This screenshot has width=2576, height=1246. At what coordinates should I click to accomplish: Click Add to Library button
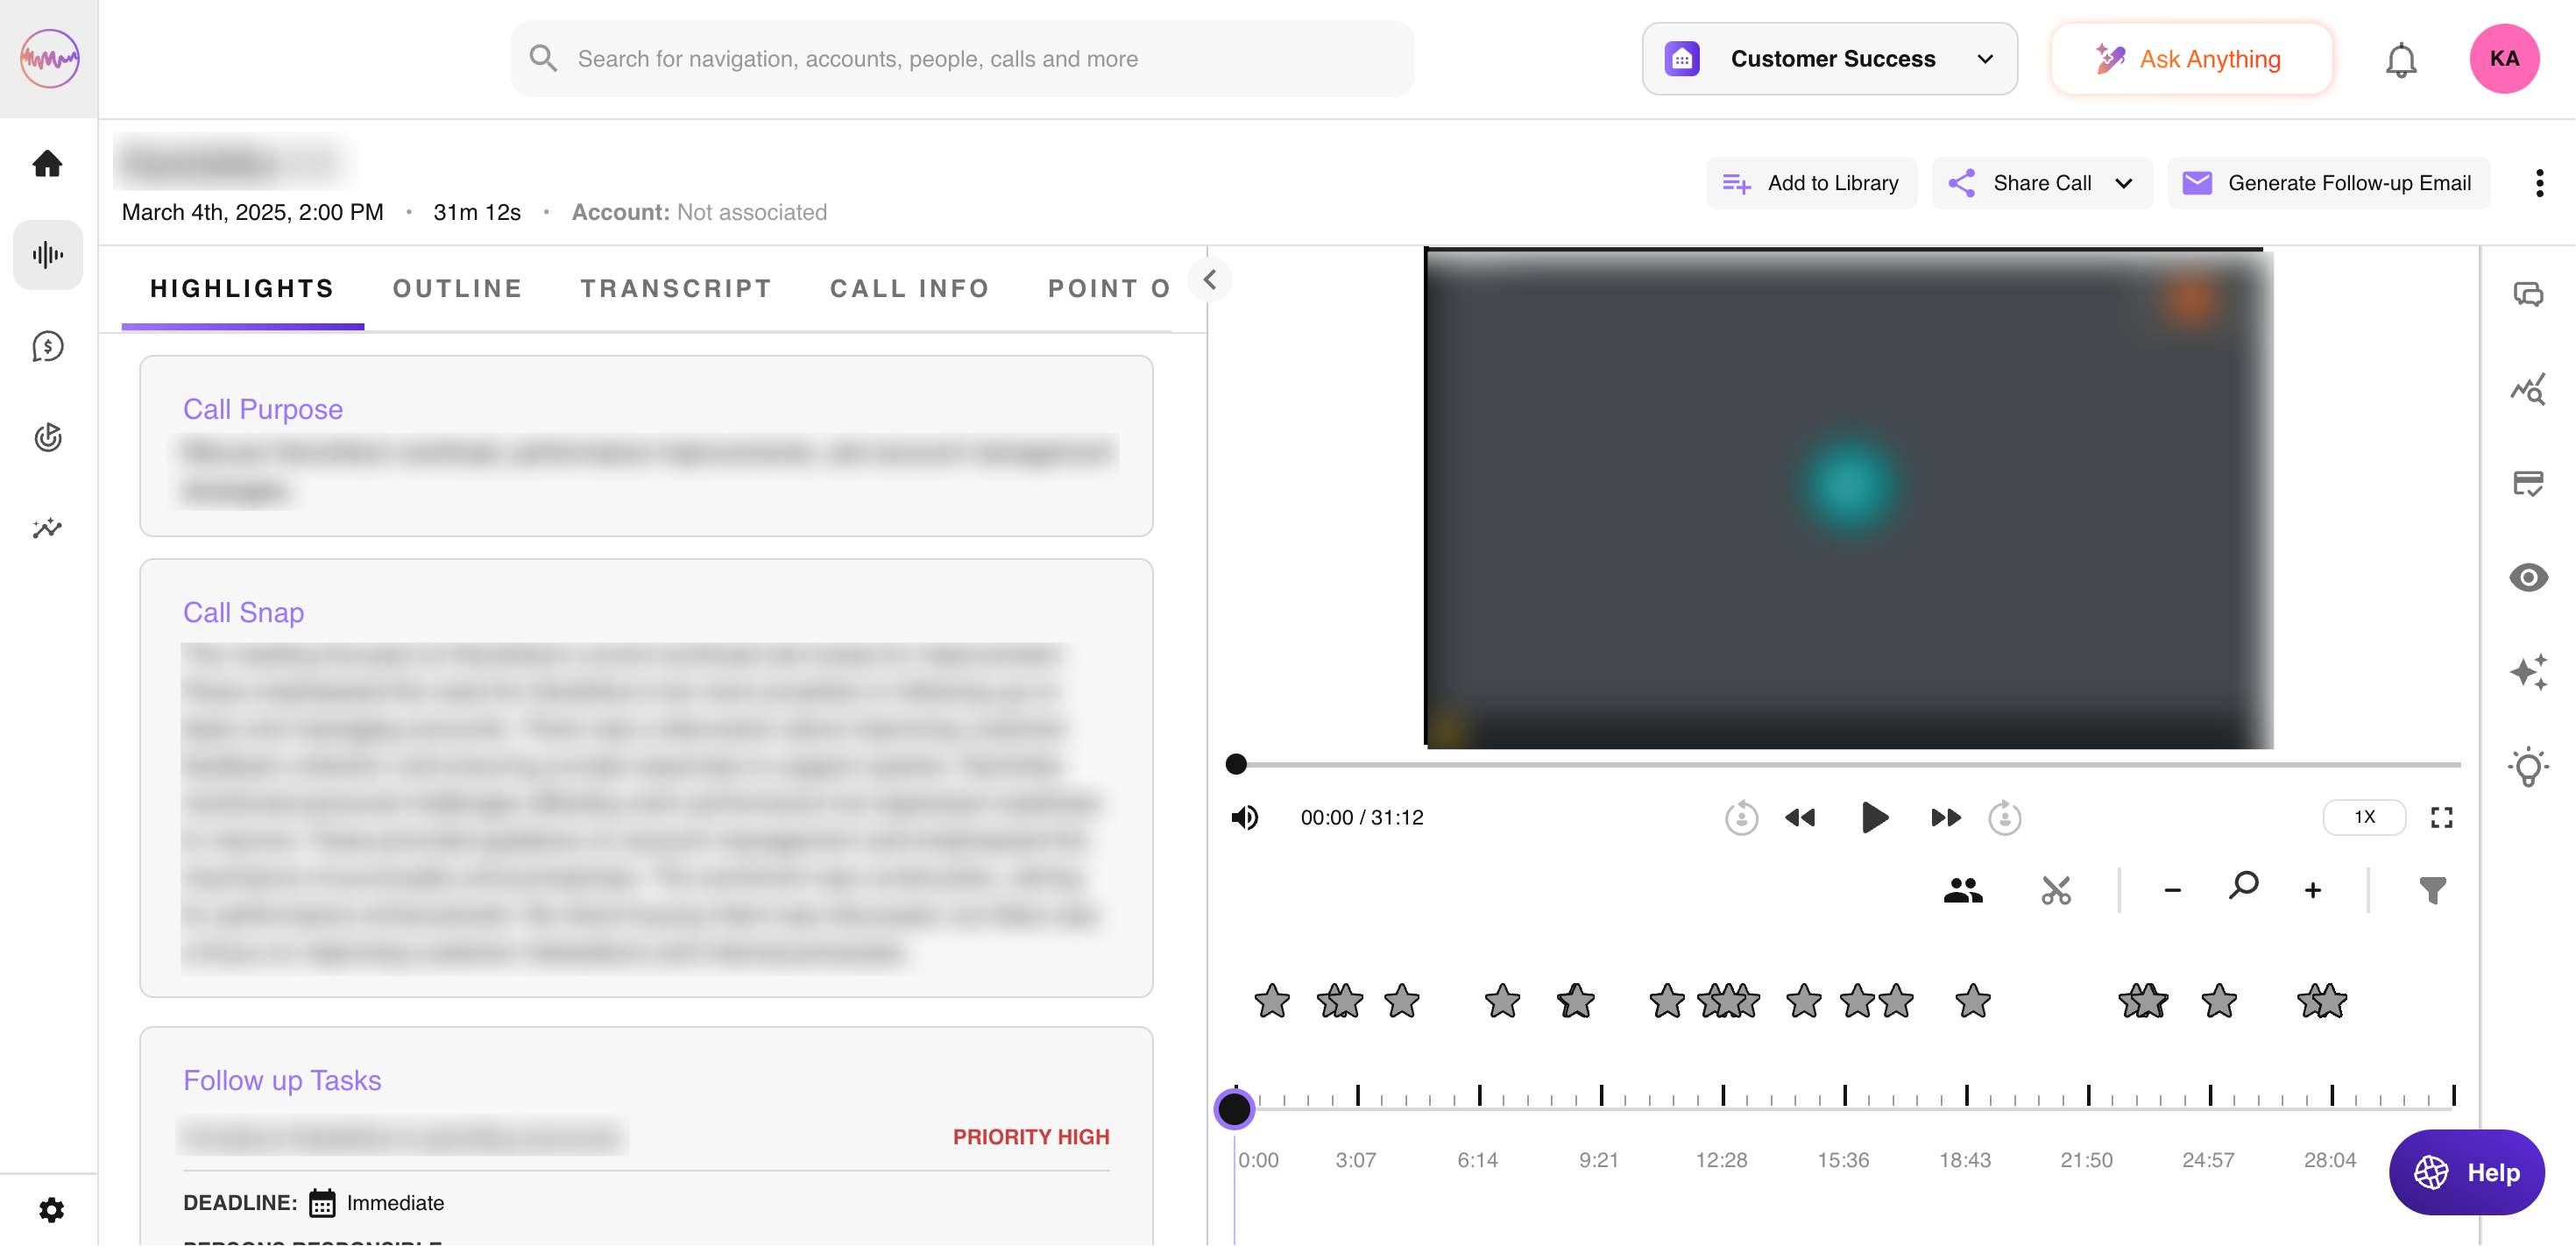[1811, 183]
